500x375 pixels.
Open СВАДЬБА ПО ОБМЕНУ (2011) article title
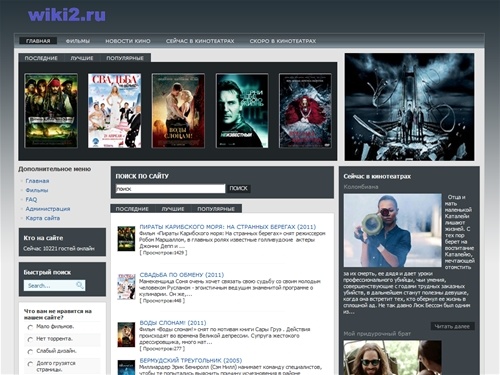(182, 275)
